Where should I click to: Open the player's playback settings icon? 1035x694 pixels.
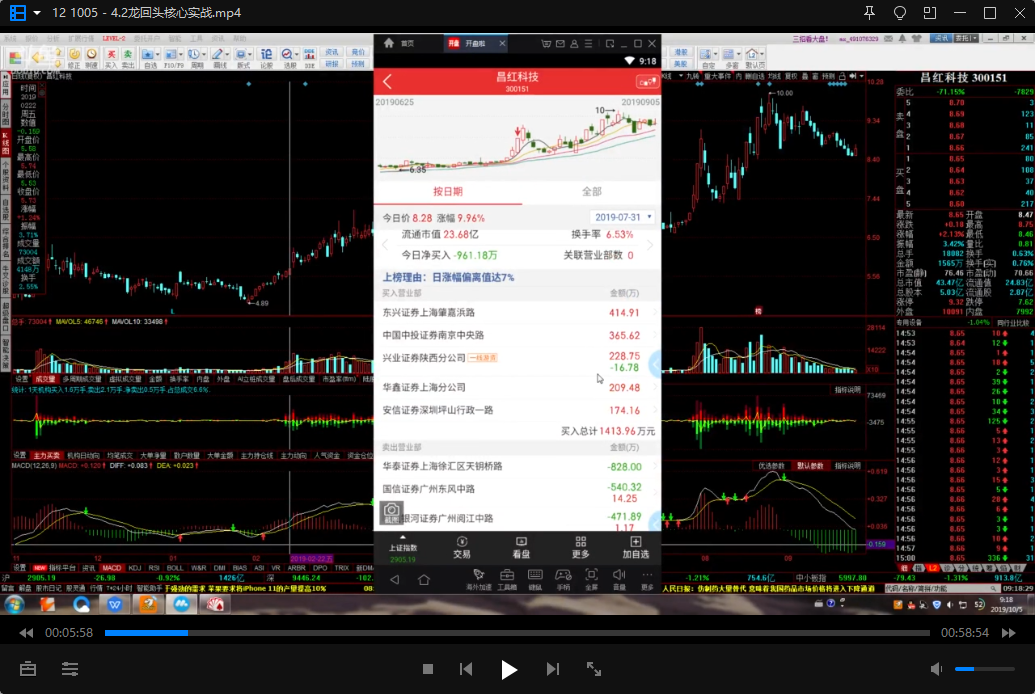70,669
